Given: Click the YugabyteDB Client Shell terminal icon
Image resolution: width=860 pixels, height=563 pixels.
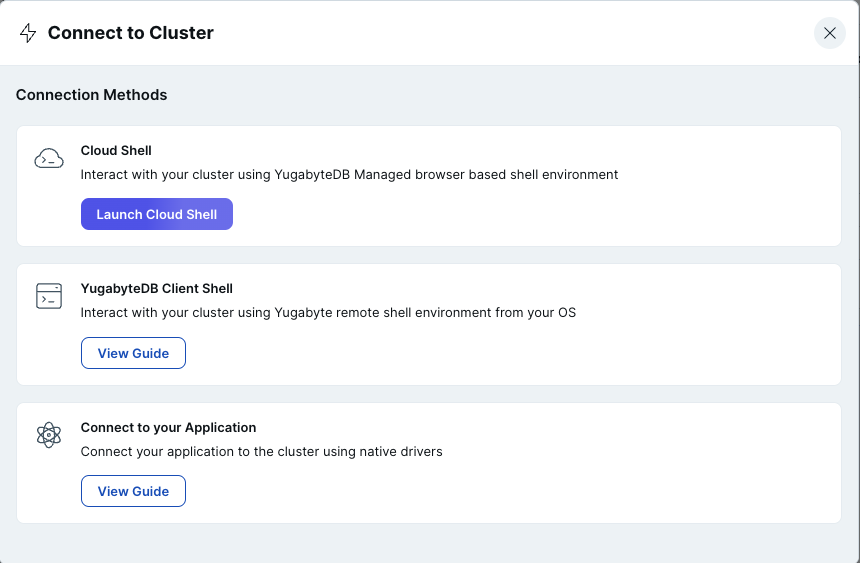Looking at the screenshot, I should 49,296.
